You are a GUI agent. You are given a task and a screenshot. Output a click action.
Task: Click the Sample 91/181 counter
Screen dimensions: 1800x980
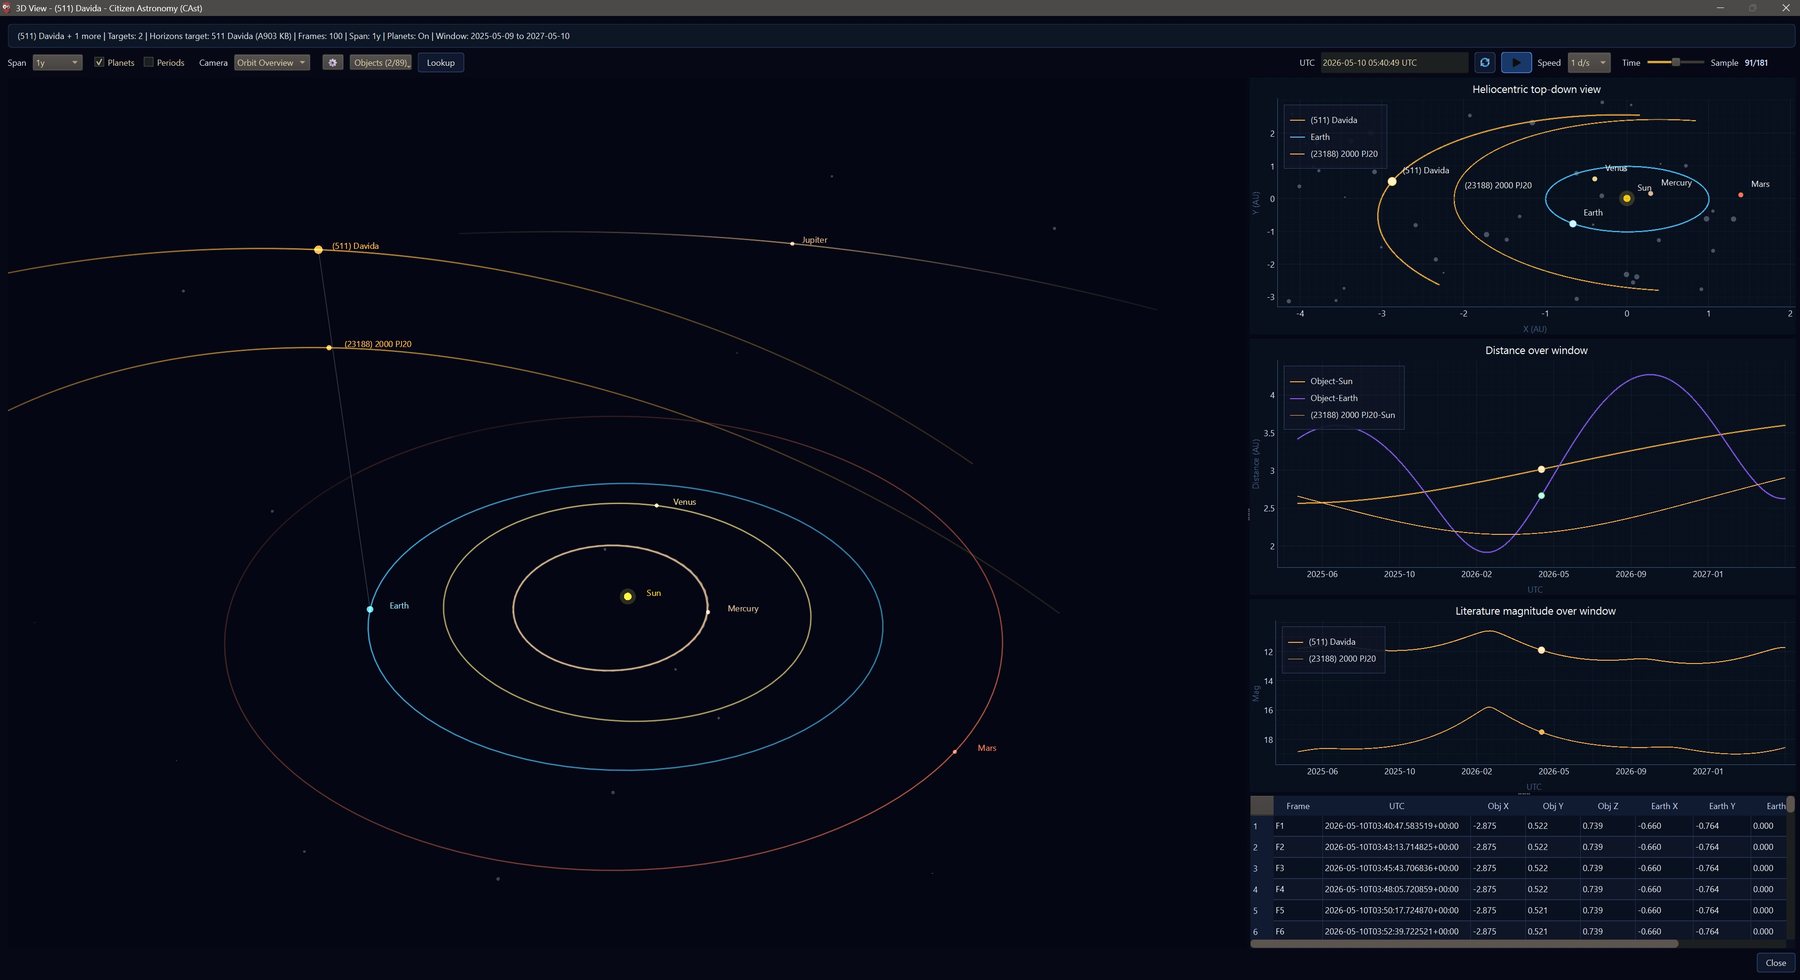click(x=1739, y=63)
